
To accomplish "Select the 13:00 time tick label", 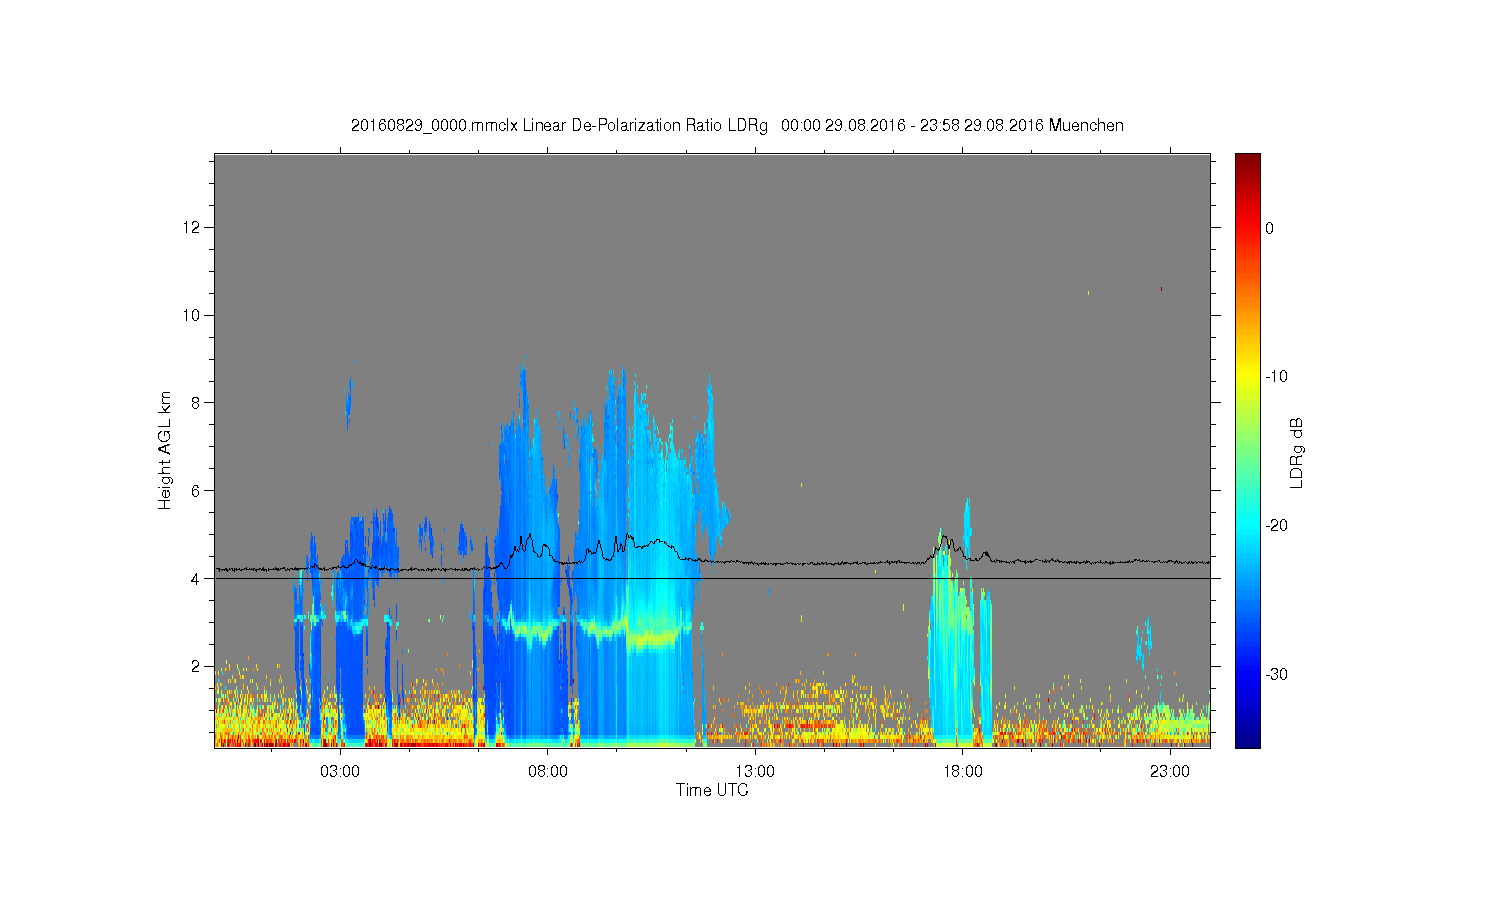I will [x=755, y=772].
